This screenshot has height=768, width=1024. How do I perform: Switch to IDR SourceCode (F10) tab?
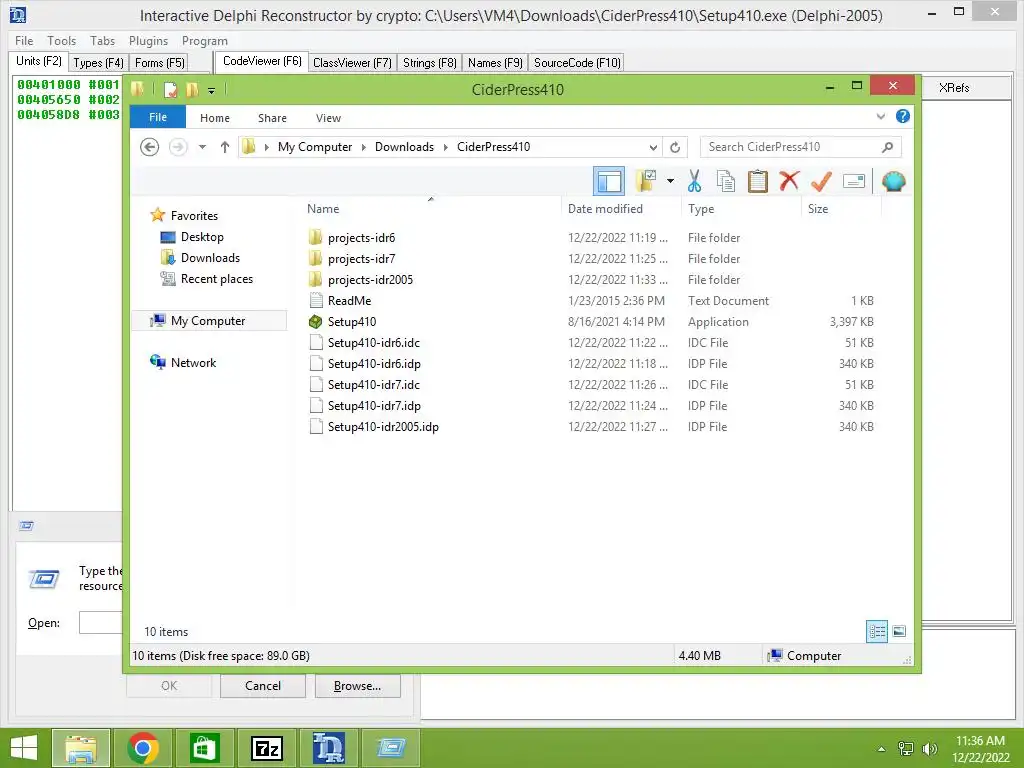pyautogui.click(x=577, y=63)
